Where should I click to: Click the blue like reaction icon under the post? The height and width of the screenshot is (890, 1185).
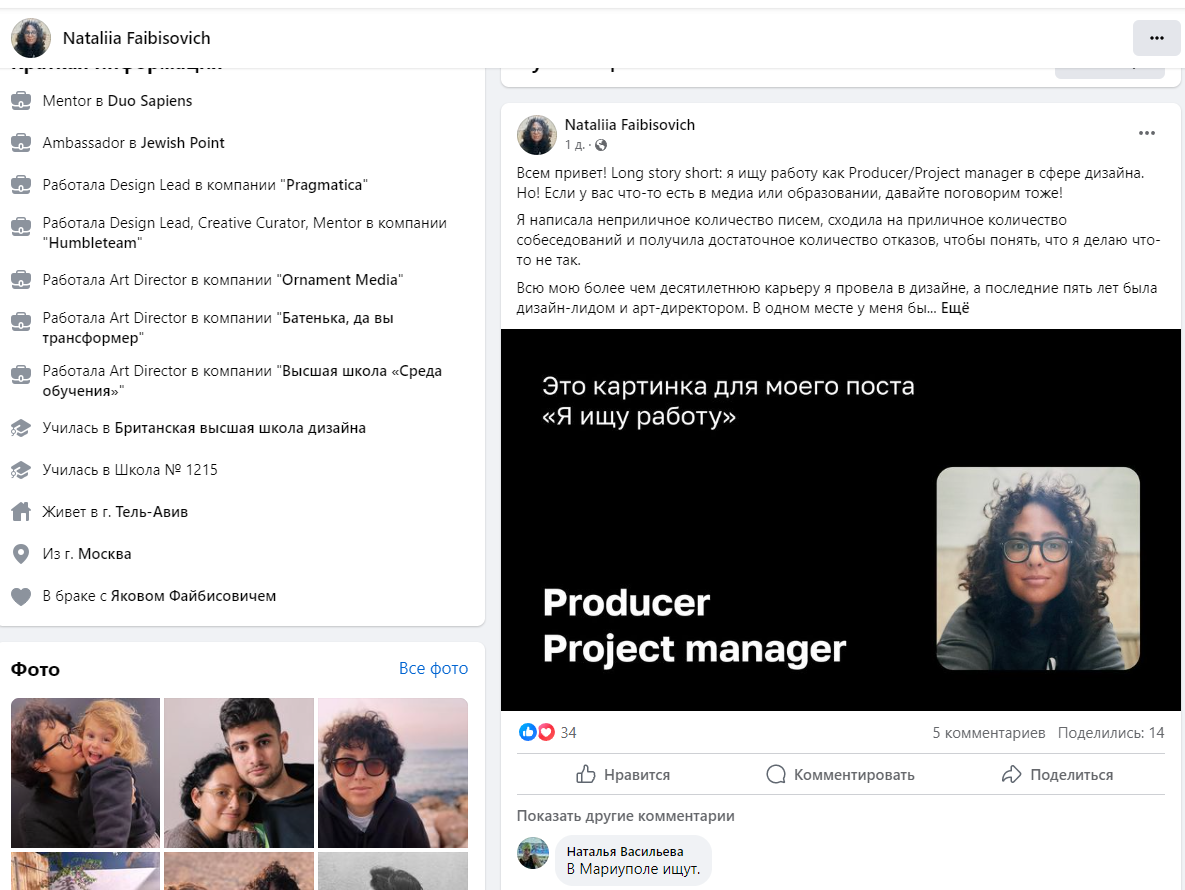point(528,732)
